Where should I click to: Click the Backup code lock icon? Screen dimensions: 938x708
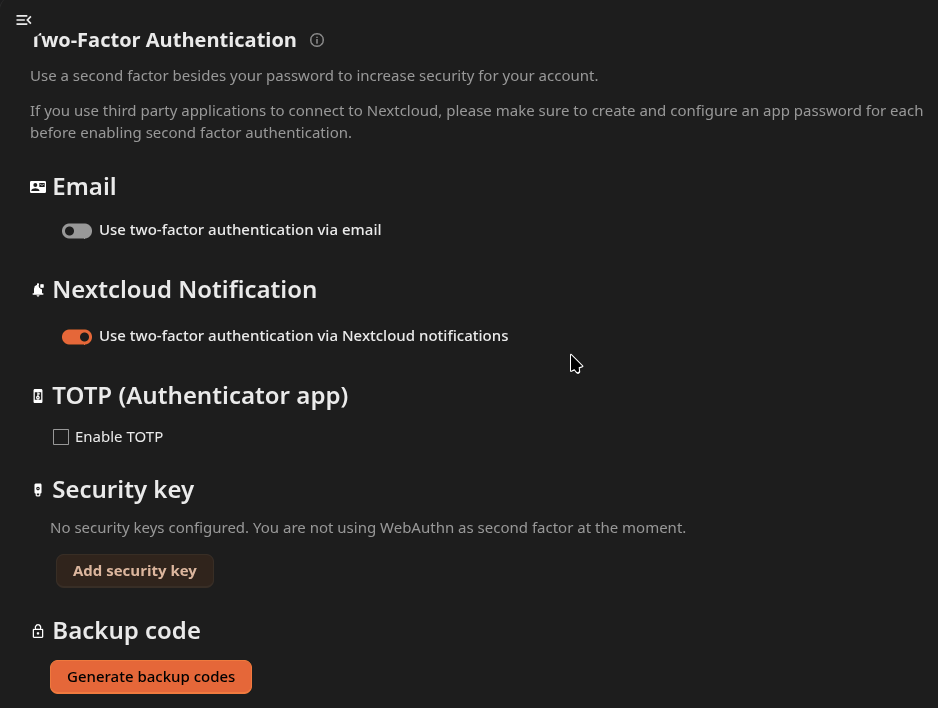point(38,631)
